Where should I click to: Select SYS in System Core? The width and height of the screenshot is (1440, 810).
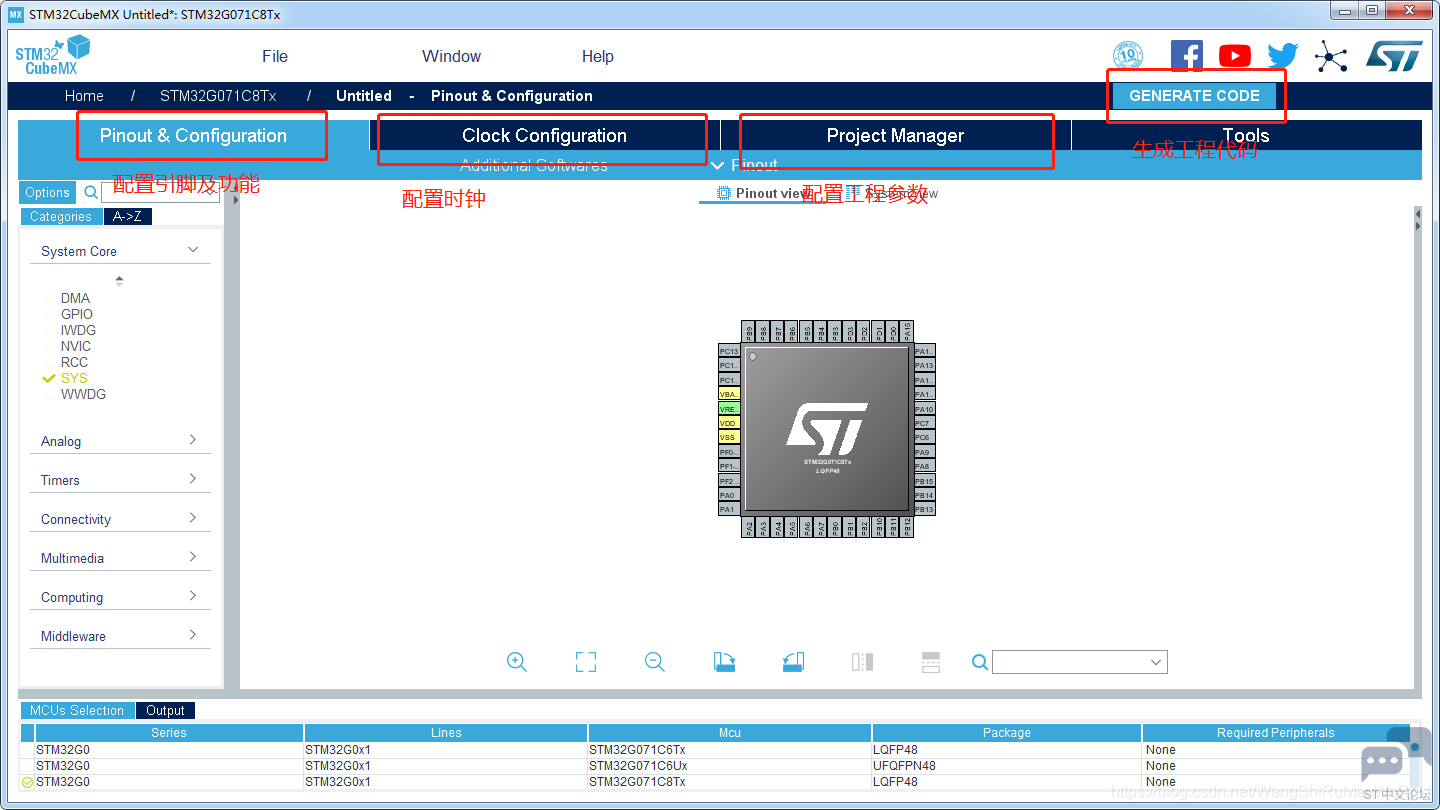(x=74, y=378)
